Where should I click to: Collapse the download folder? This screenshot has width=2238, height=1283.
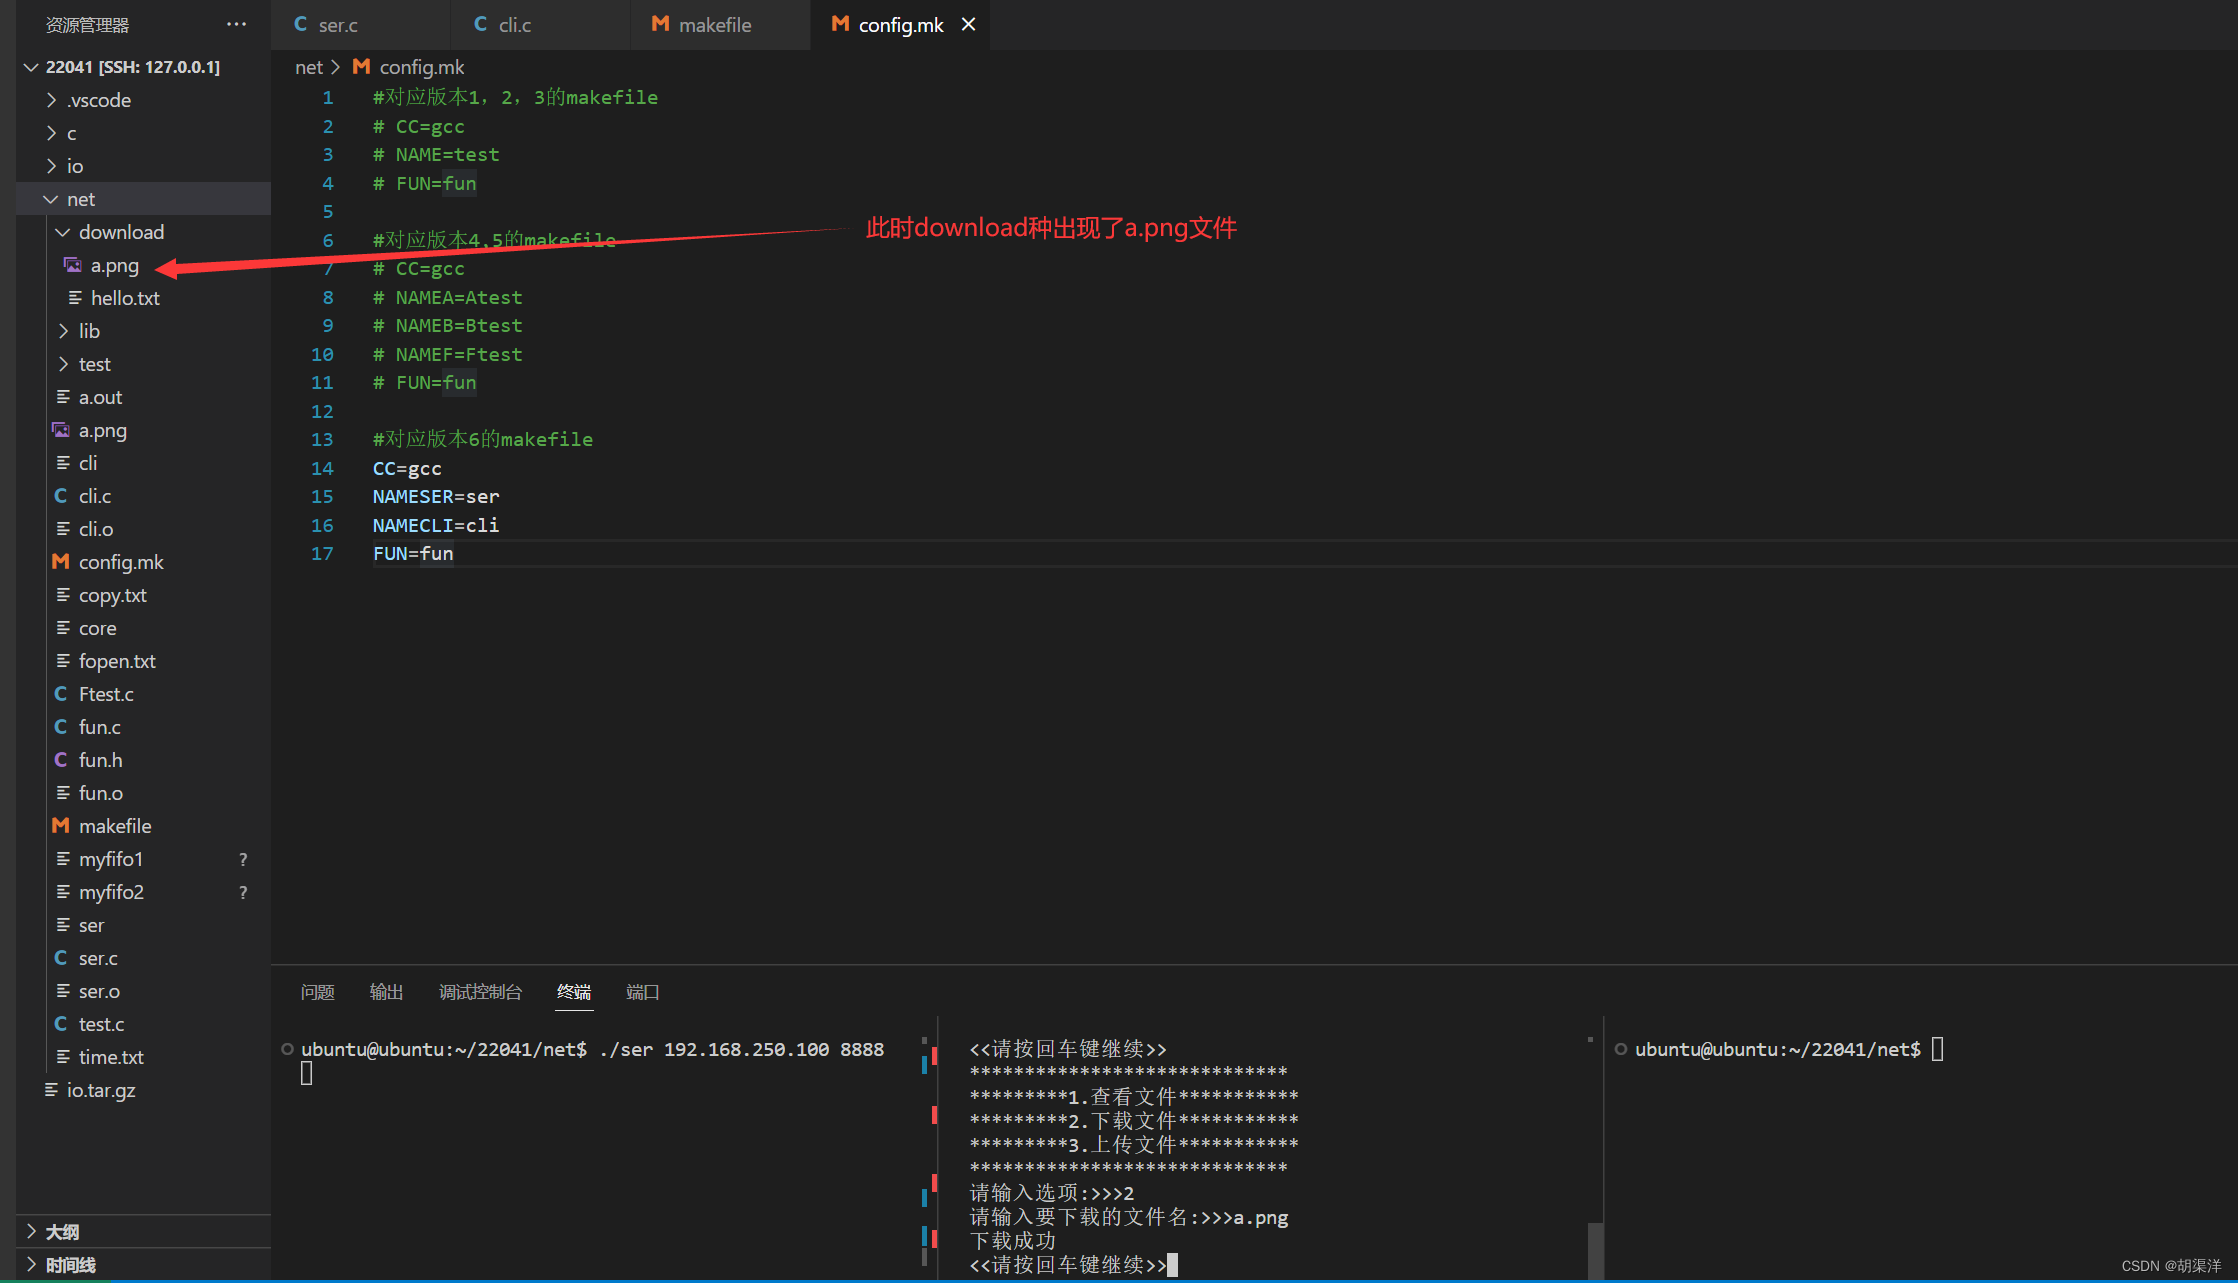pos(120,232)
